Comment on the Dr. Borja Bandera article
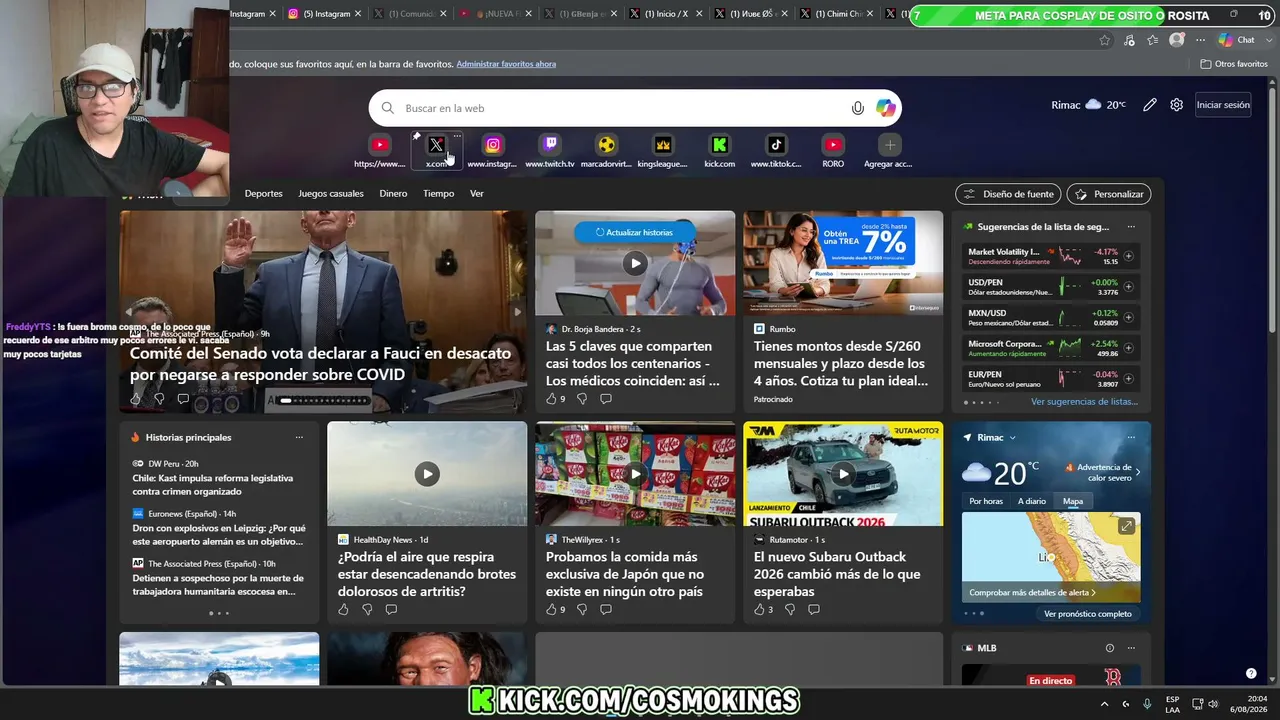The image size is (1280, 720). pos(606,399)
